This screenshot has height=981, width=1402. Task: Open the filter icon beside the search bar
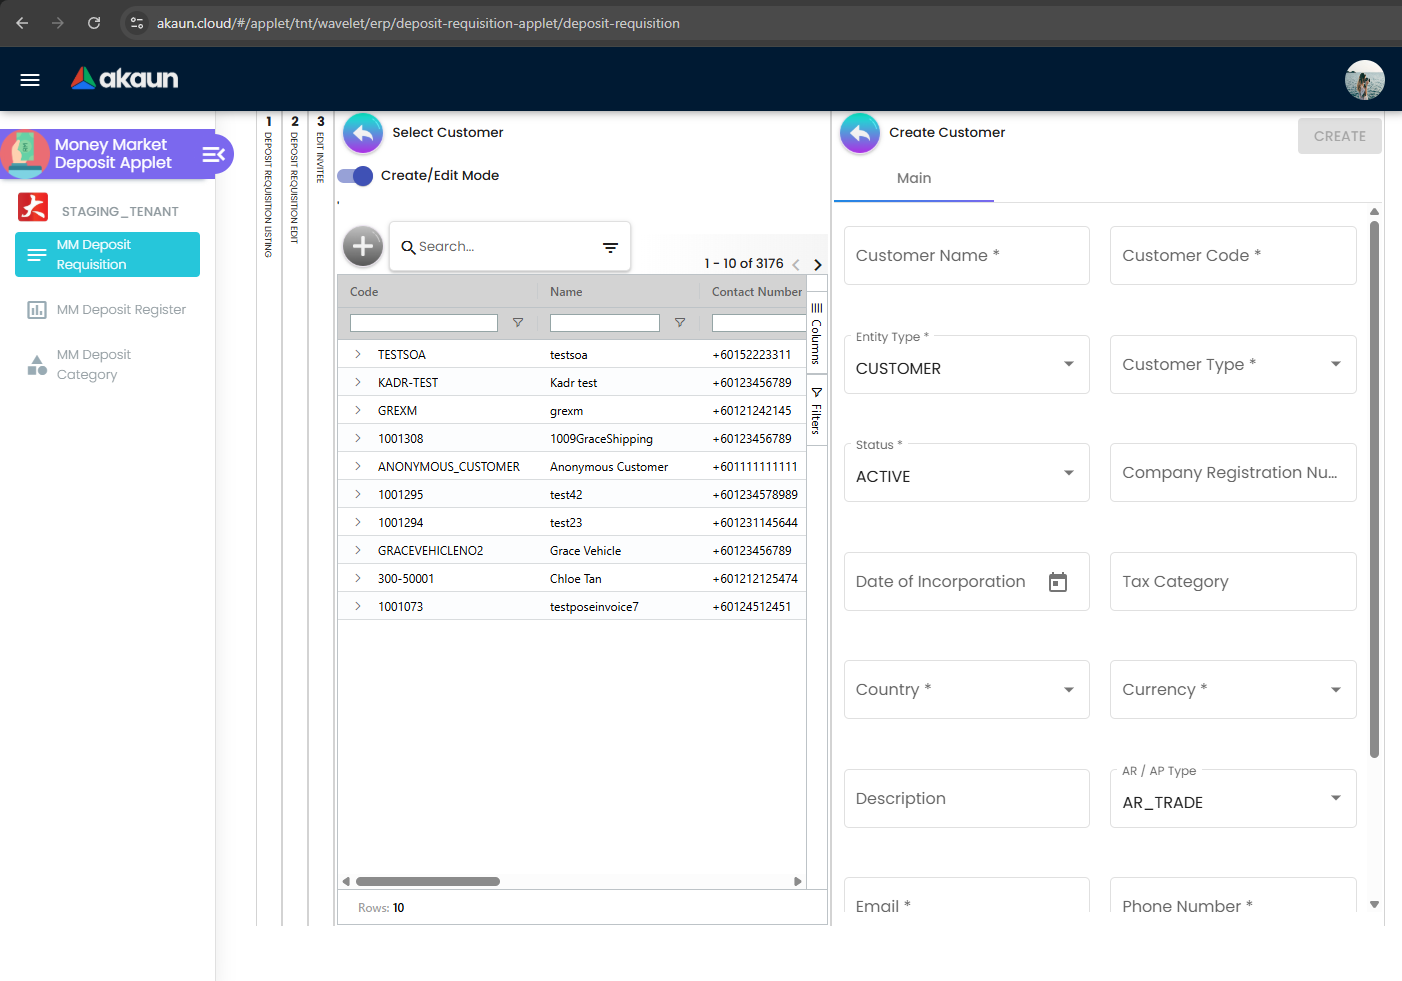(610, 246)
